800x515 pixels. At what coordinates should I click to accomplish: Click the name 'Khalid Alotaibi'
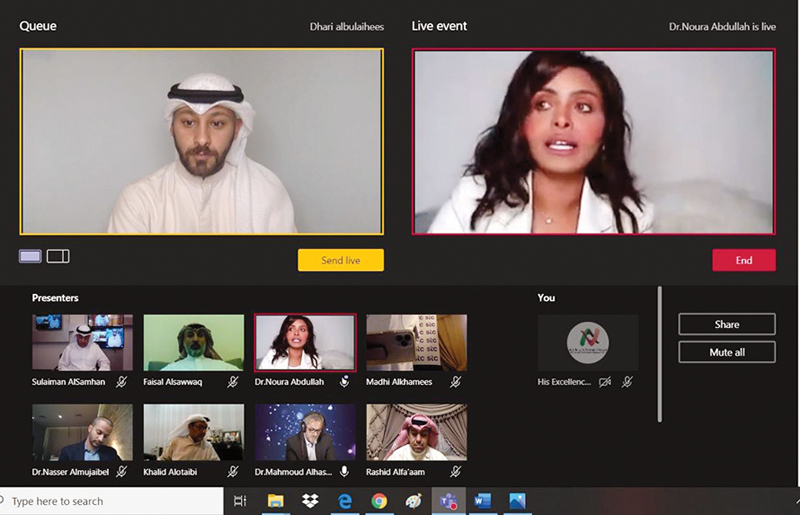coord(170,472)
